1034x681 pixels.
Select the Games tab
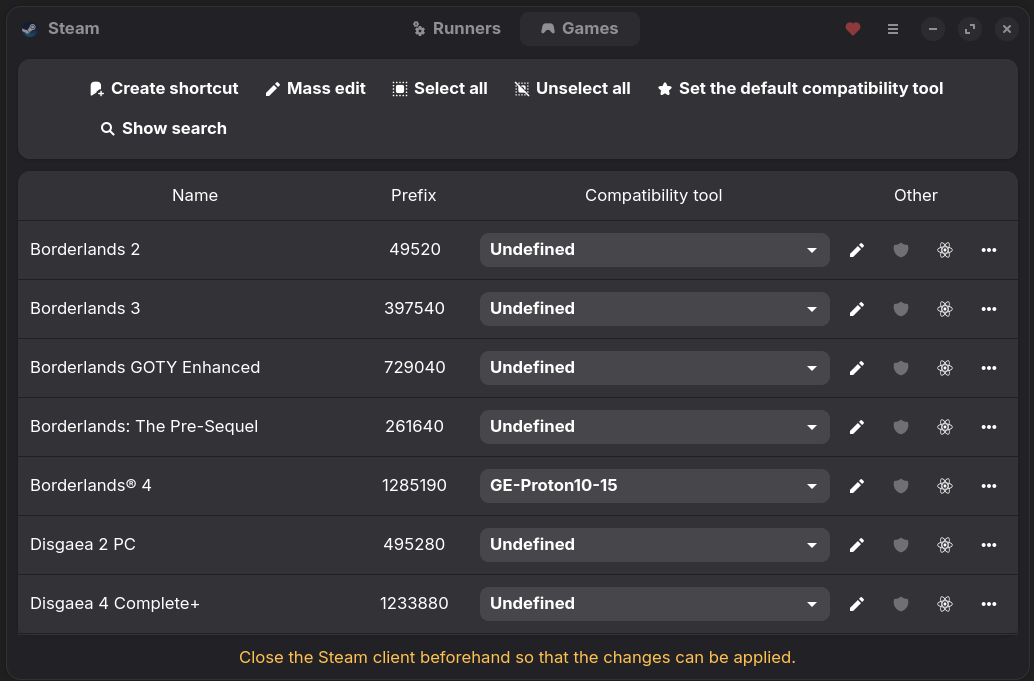point(580,29)
